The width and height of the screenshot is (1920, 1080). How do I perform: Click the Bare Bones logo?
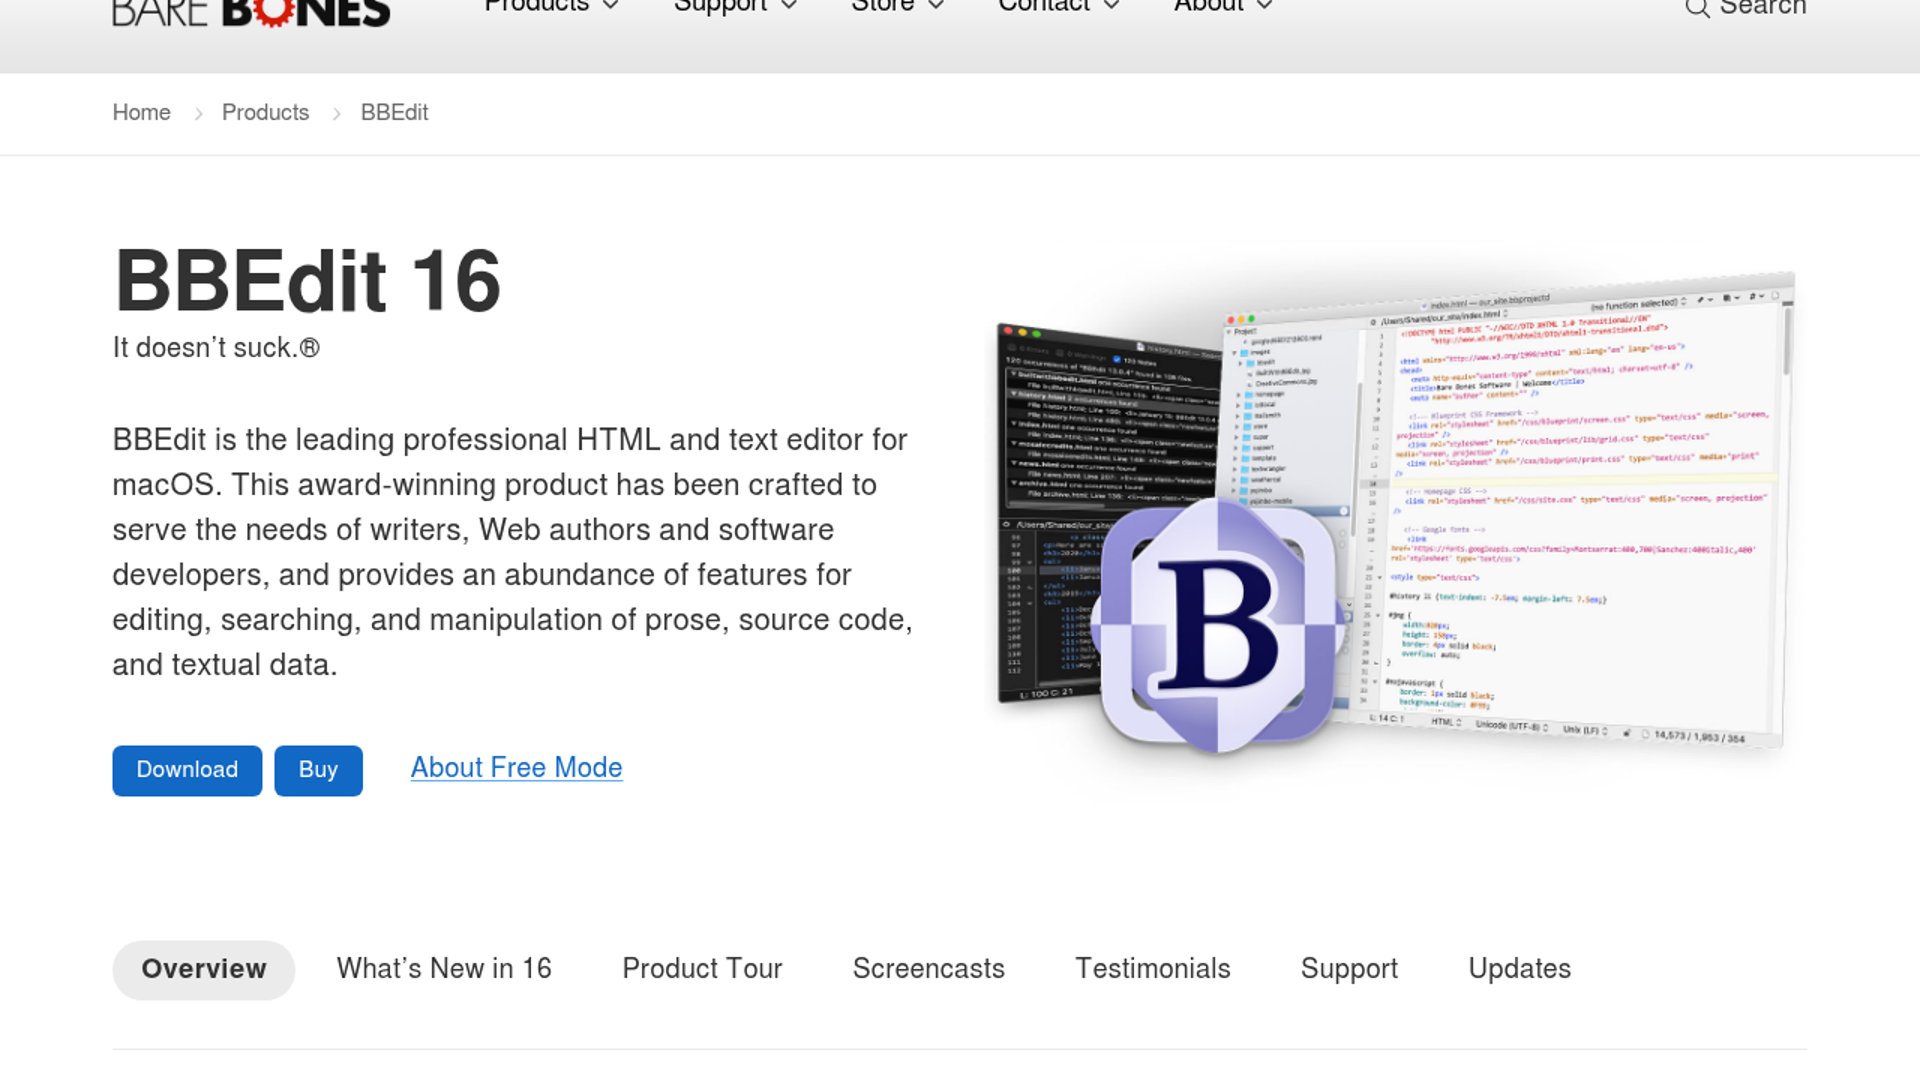[251, 12]
